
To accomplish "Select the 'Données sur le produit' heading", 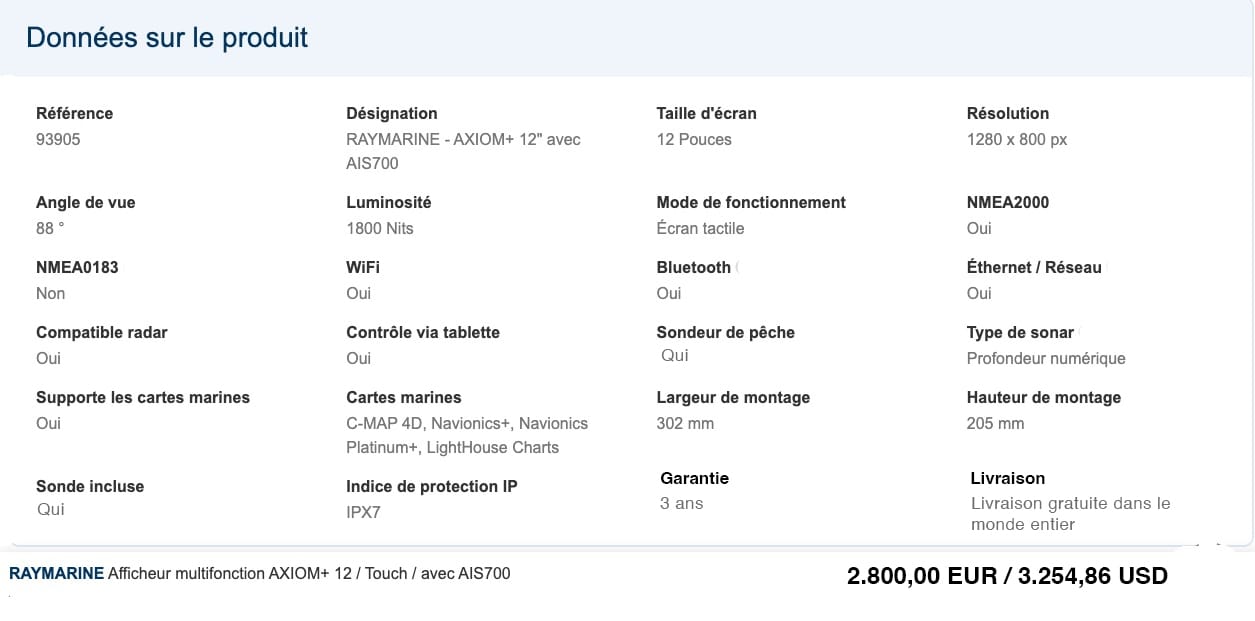I will coord(167,38).
